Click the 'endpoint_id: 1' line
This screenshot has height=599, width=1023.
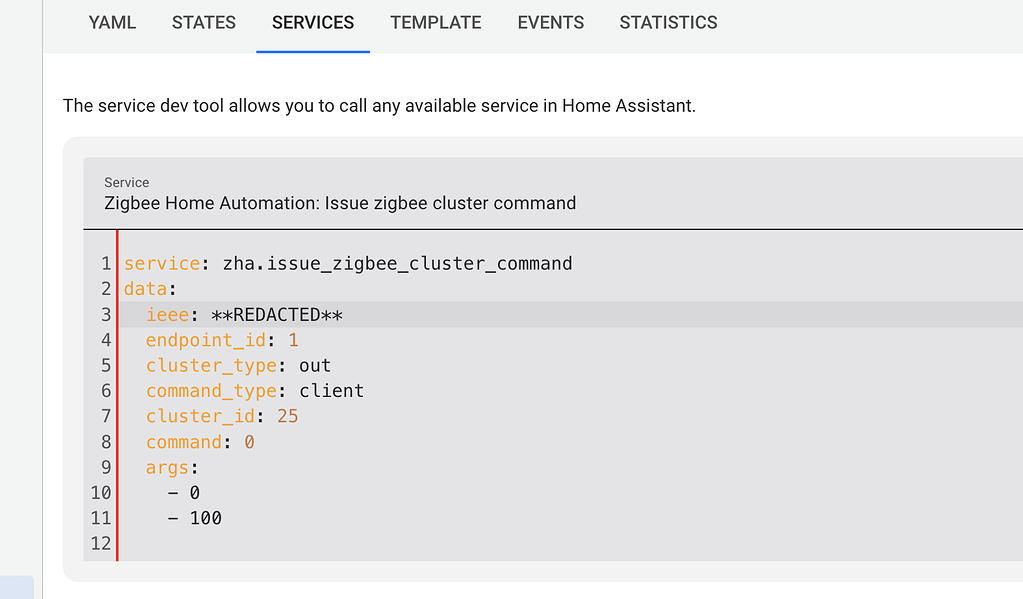(222, 341)
